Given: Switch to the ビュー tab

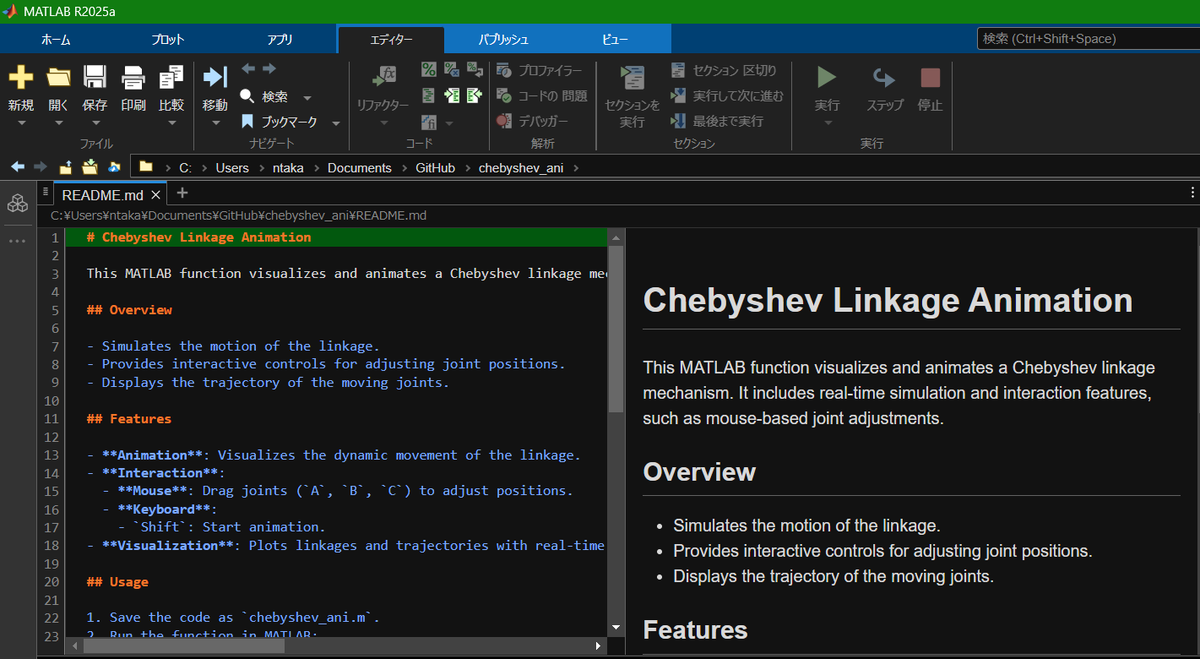Looking at the screenshot, I should (615, 39).
